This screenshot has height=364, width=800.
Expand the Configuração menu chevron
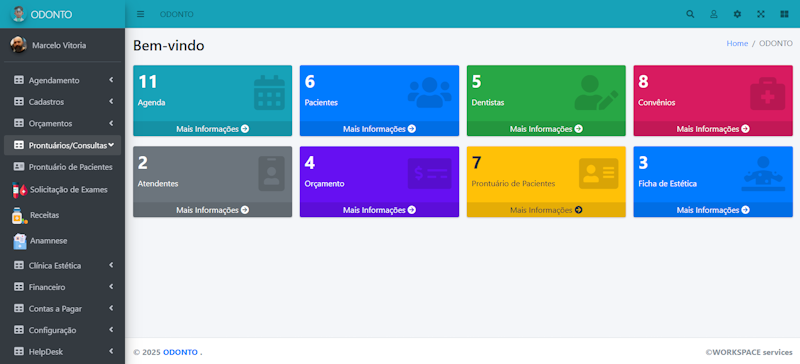click(111, 329)
